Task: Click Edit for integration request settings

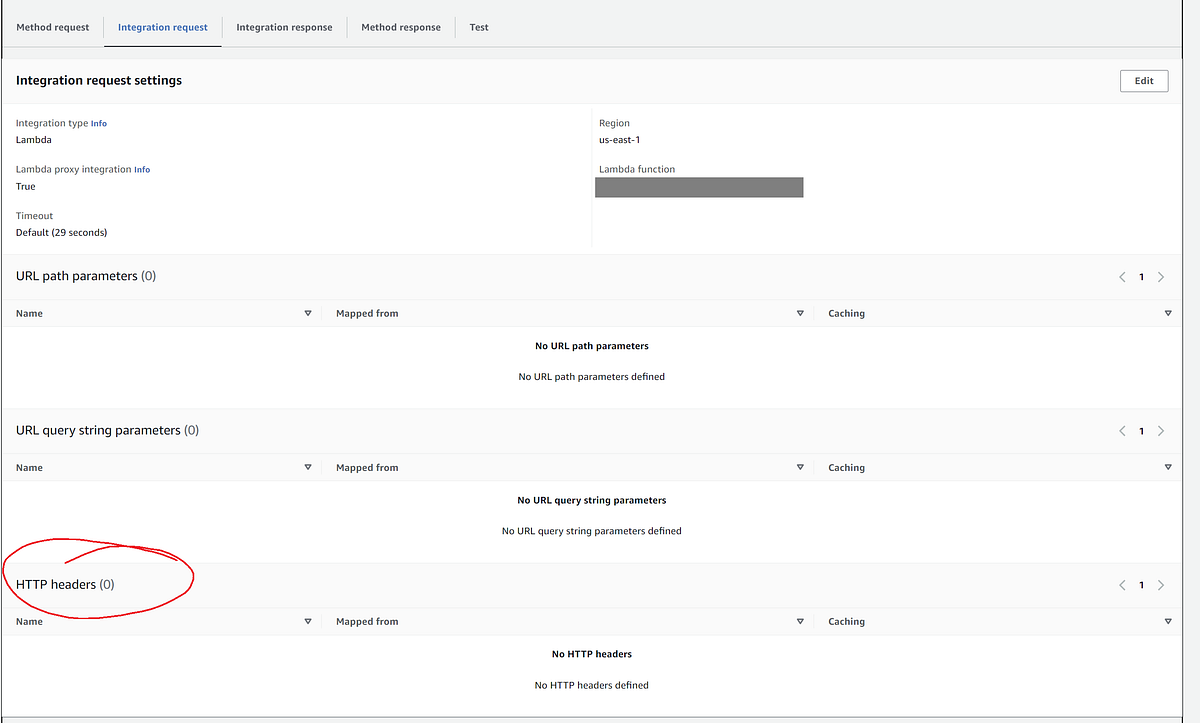Action: point(1143,80)
